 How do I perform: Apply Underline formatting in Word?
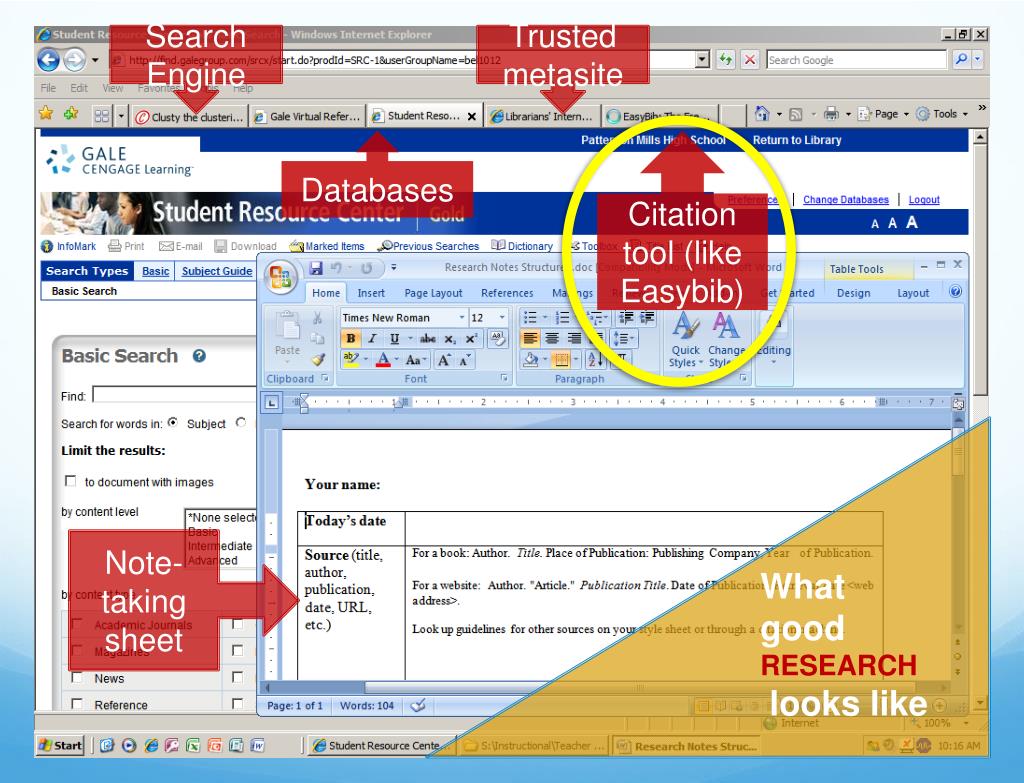pyautogui.click(x=394, y=338)
